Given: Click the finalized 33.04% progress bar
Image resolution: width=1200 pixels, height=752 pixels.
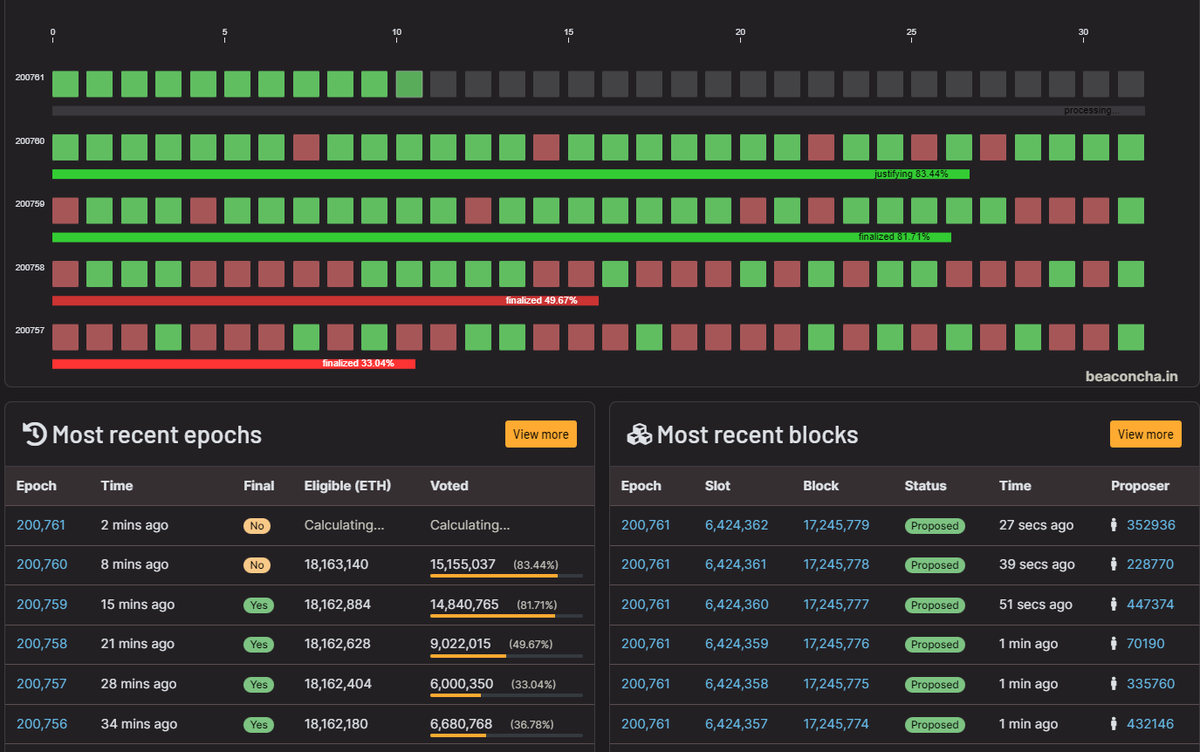Looking at the screenshot, I should (233, 363).
